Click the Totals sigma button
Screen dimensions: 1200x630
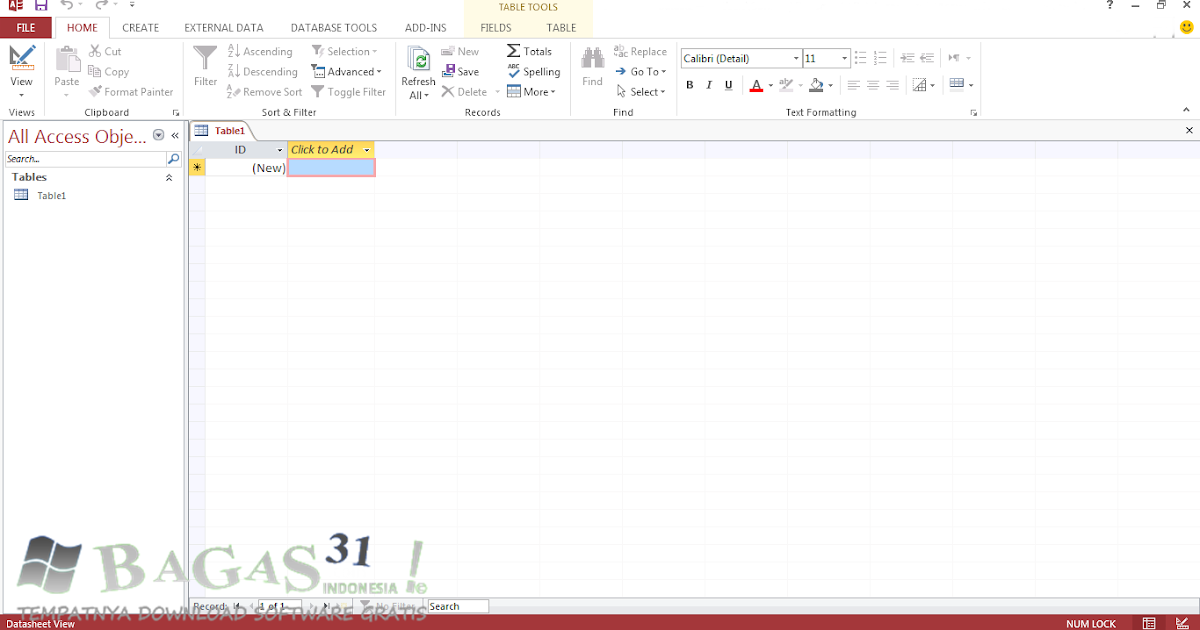530,51
